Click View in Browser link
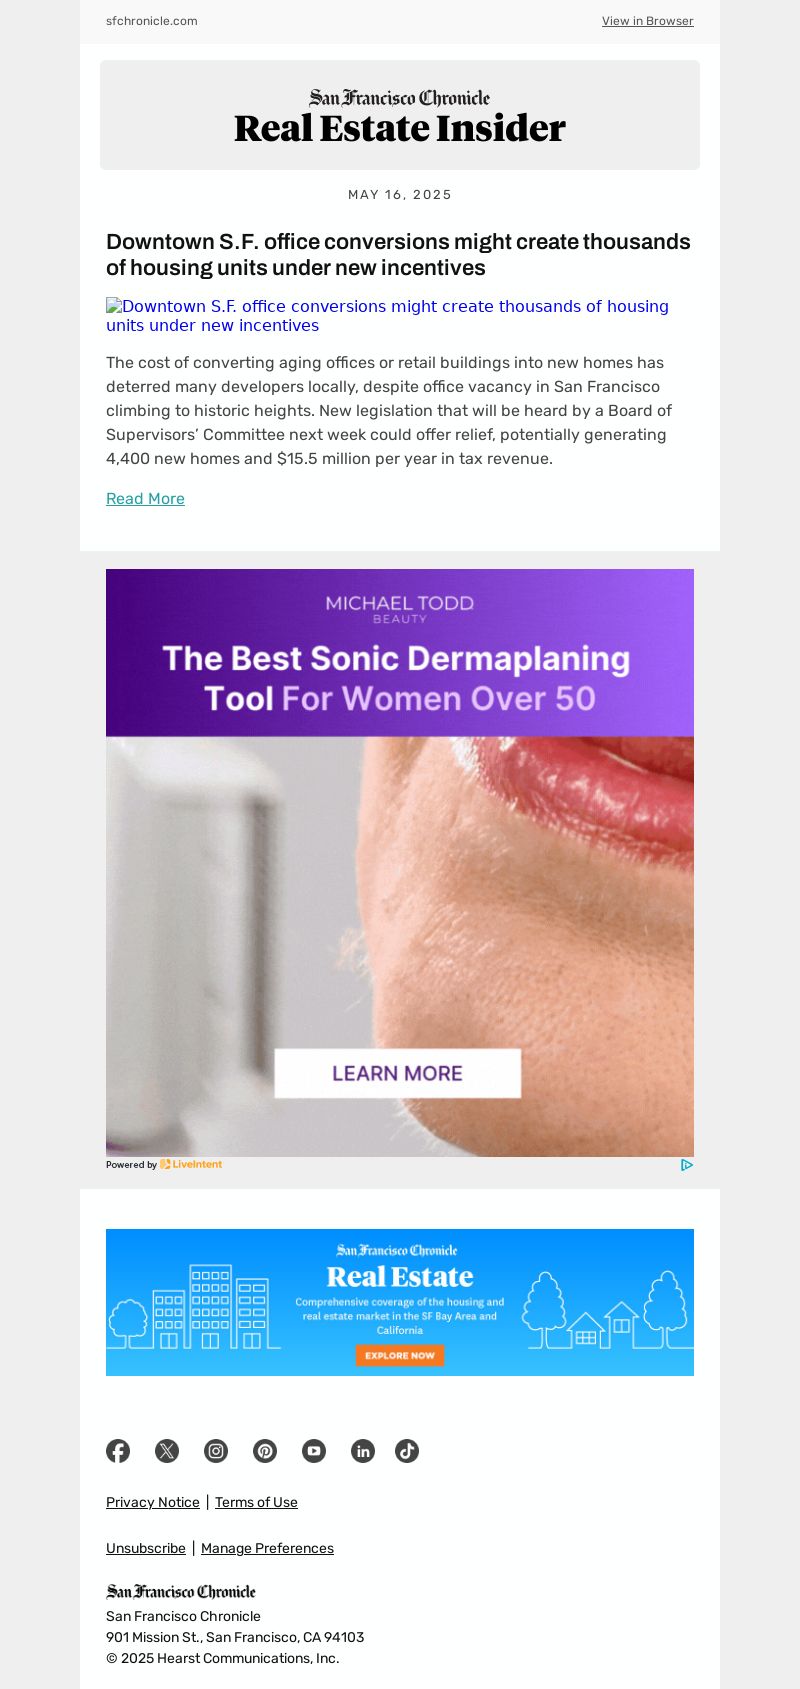Image resolution: width=800 pixels, height=1689 pixels. [647, 21]
